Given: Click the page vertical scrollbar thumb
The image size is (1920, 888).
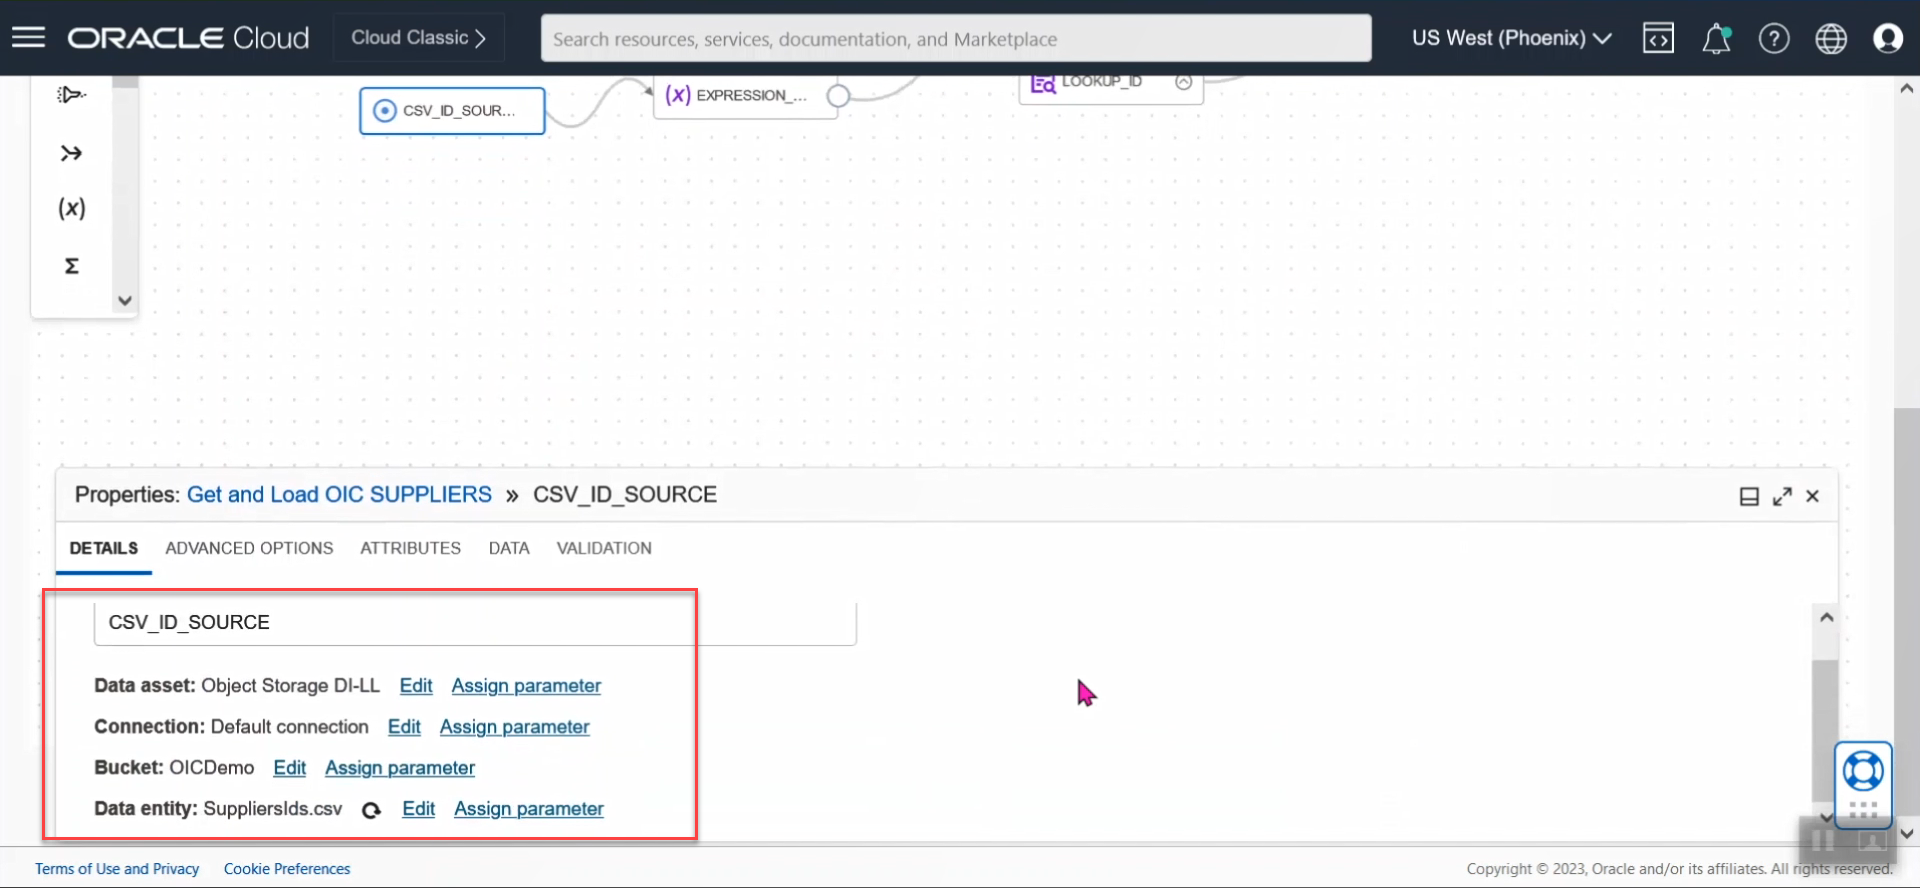Looking at the screenshot, I should 1906,612.
